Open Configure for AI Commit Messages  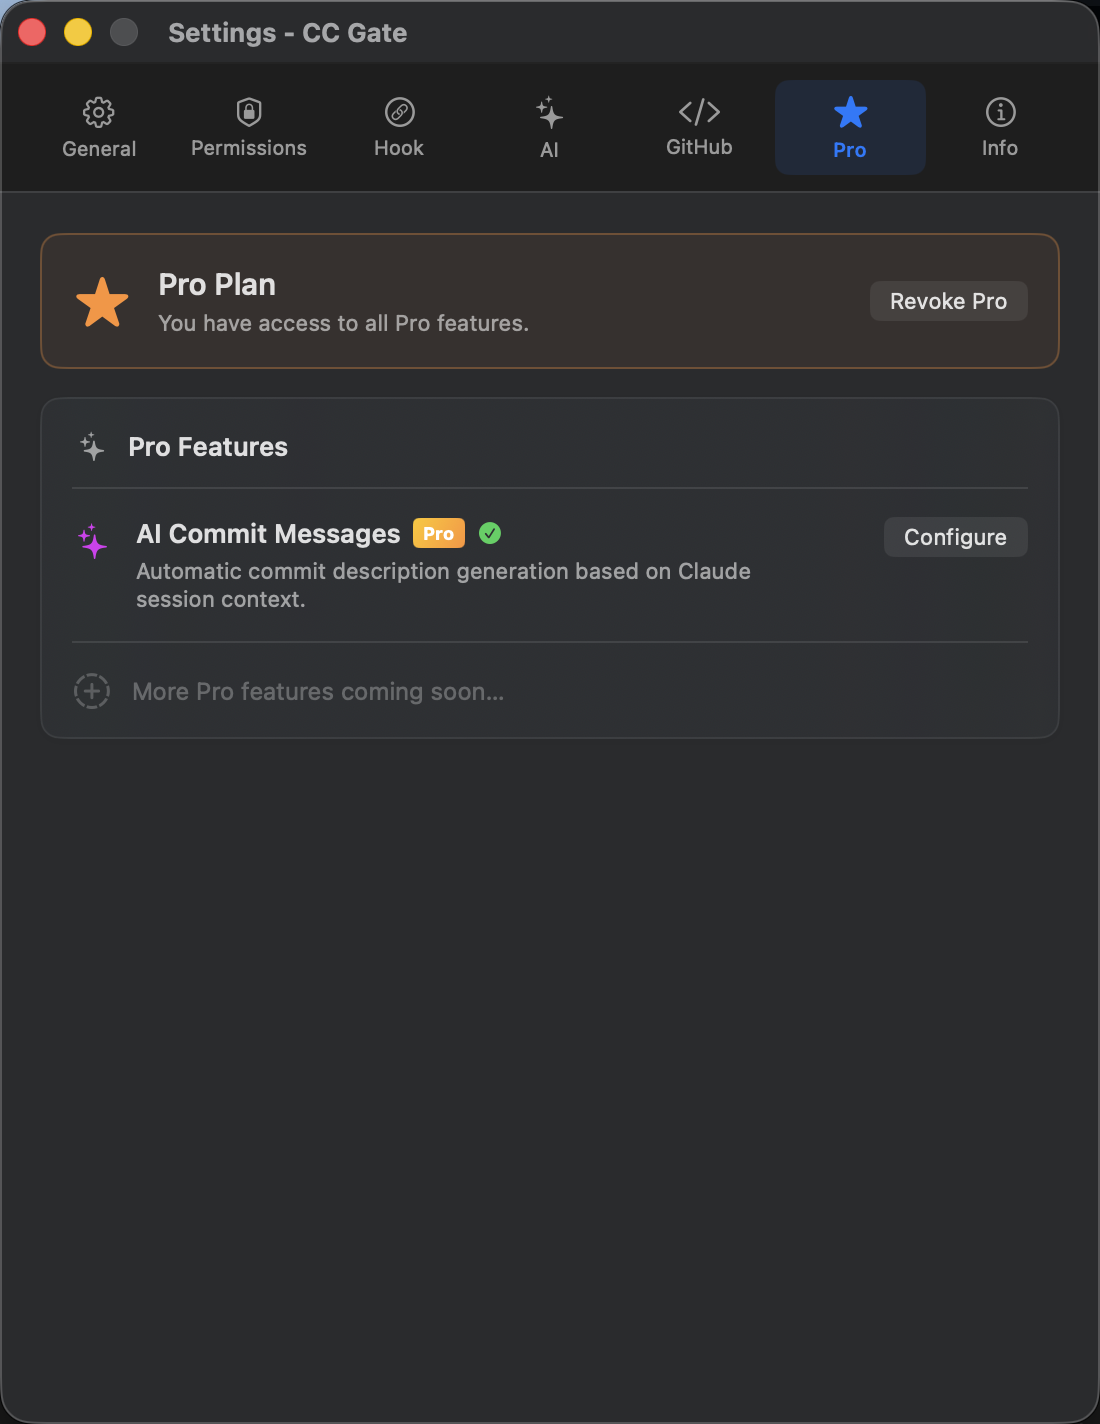[x=954, y=537]
